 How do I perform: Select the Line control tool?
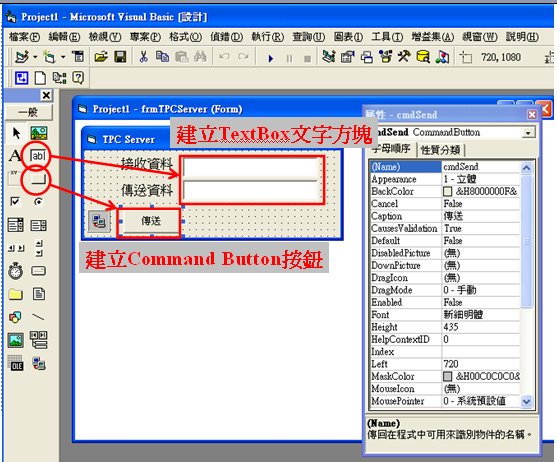point(38,316)
